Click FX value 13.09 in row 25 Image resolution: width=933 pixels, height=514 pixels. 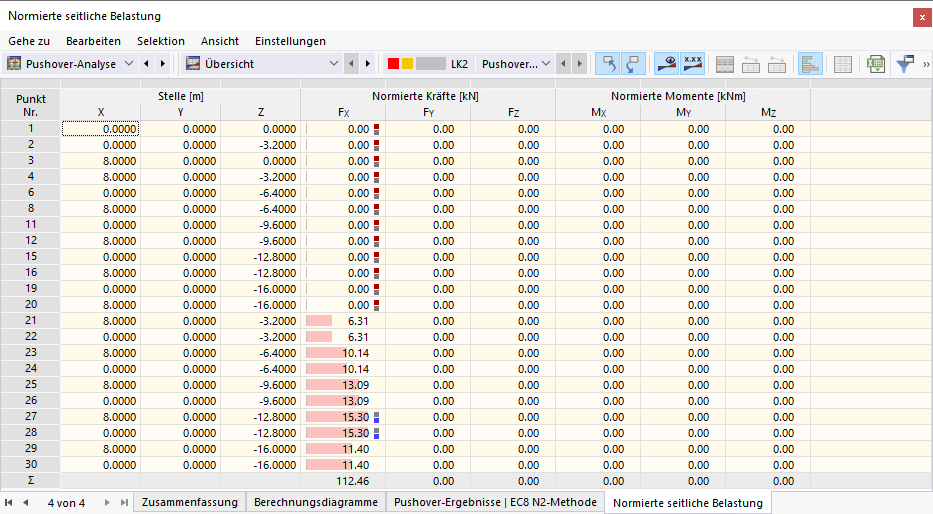pyautogui.click(x=355, y=385)
